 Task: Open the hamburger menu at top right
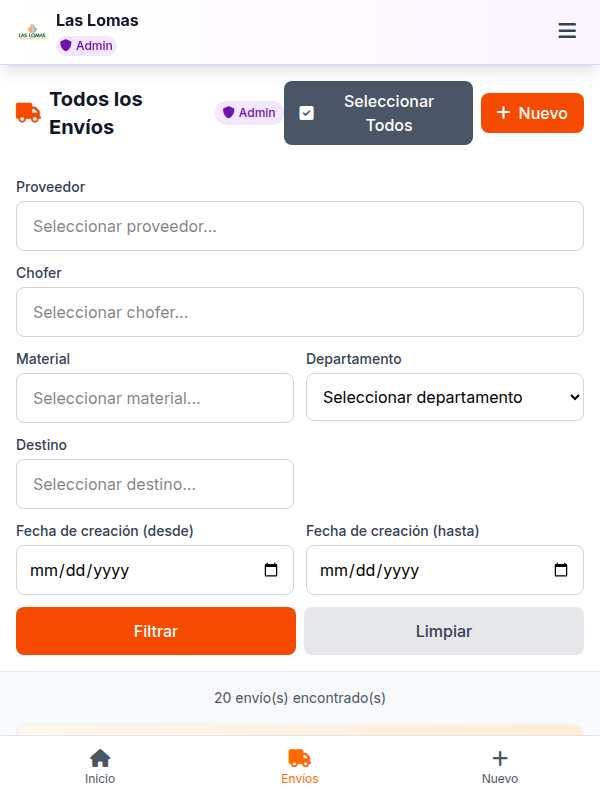coord(567,31)
